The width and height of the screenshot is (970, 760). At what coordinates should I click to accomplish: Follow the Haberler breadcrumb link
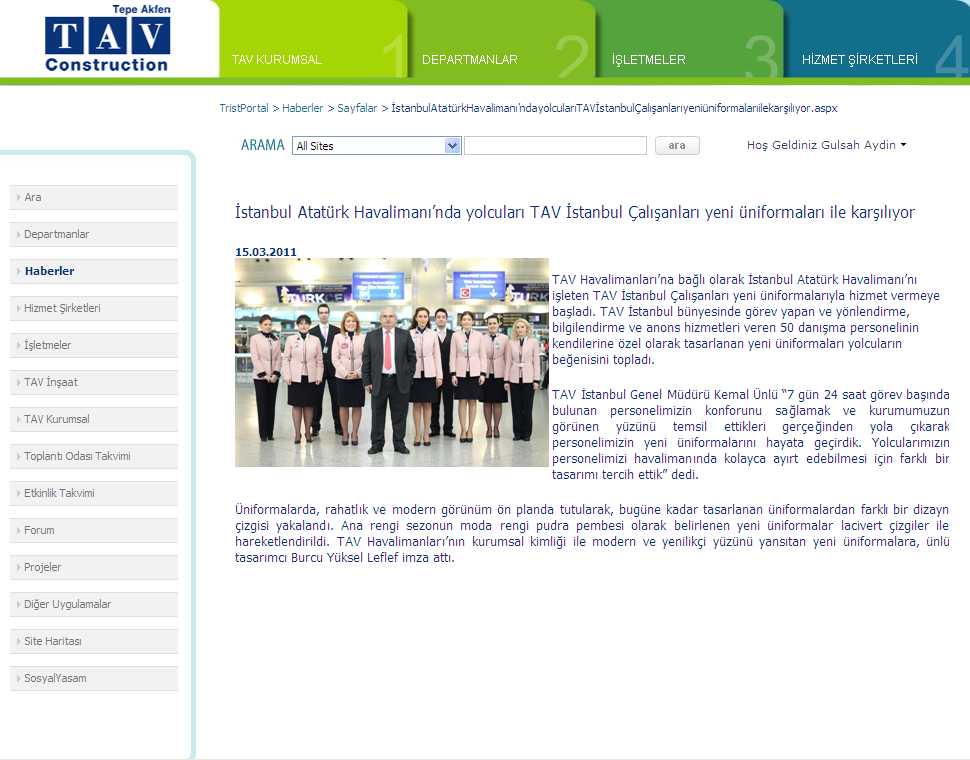coord(303,108)
